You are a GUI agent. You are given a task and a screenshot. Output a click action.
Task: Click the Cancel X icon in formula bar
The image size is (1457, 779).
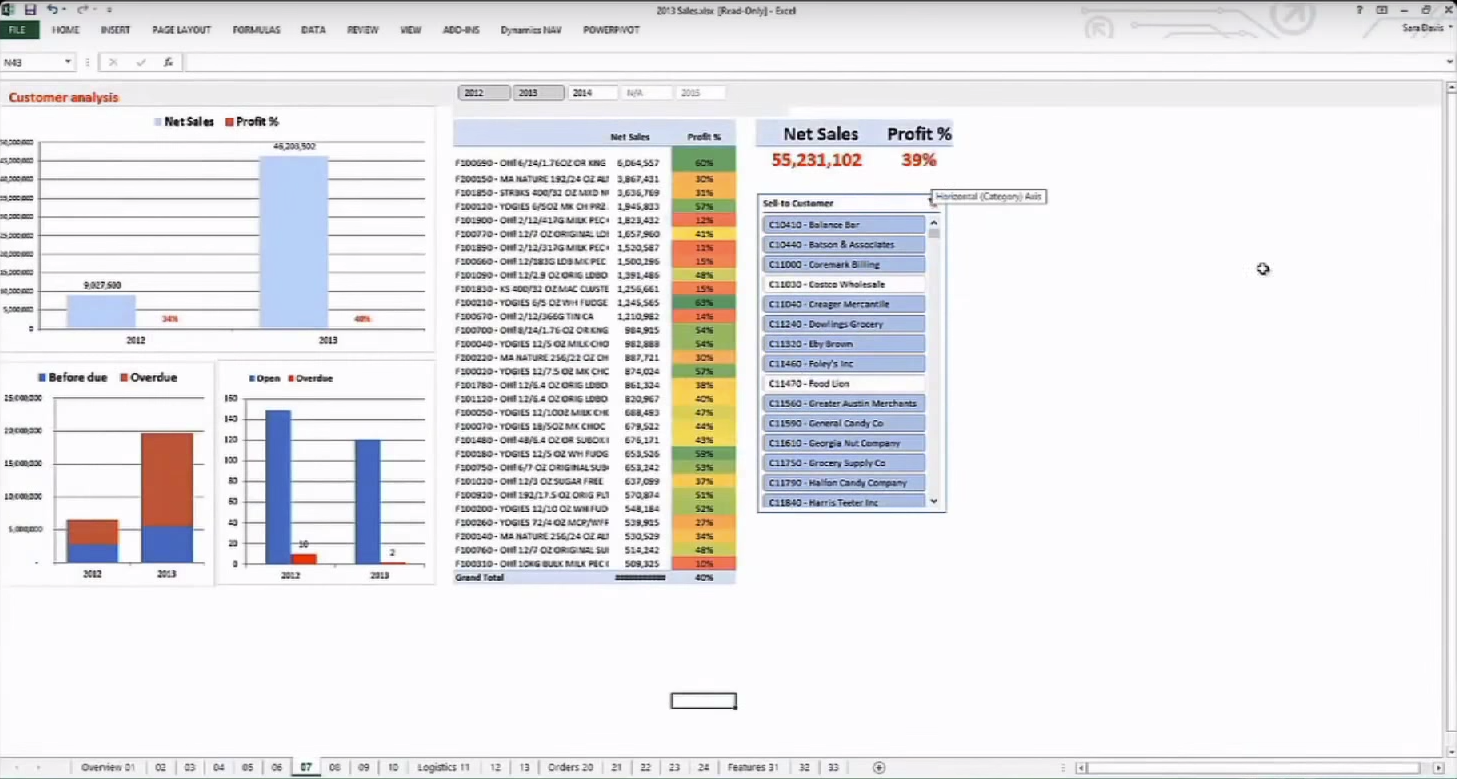coord(113,62)
